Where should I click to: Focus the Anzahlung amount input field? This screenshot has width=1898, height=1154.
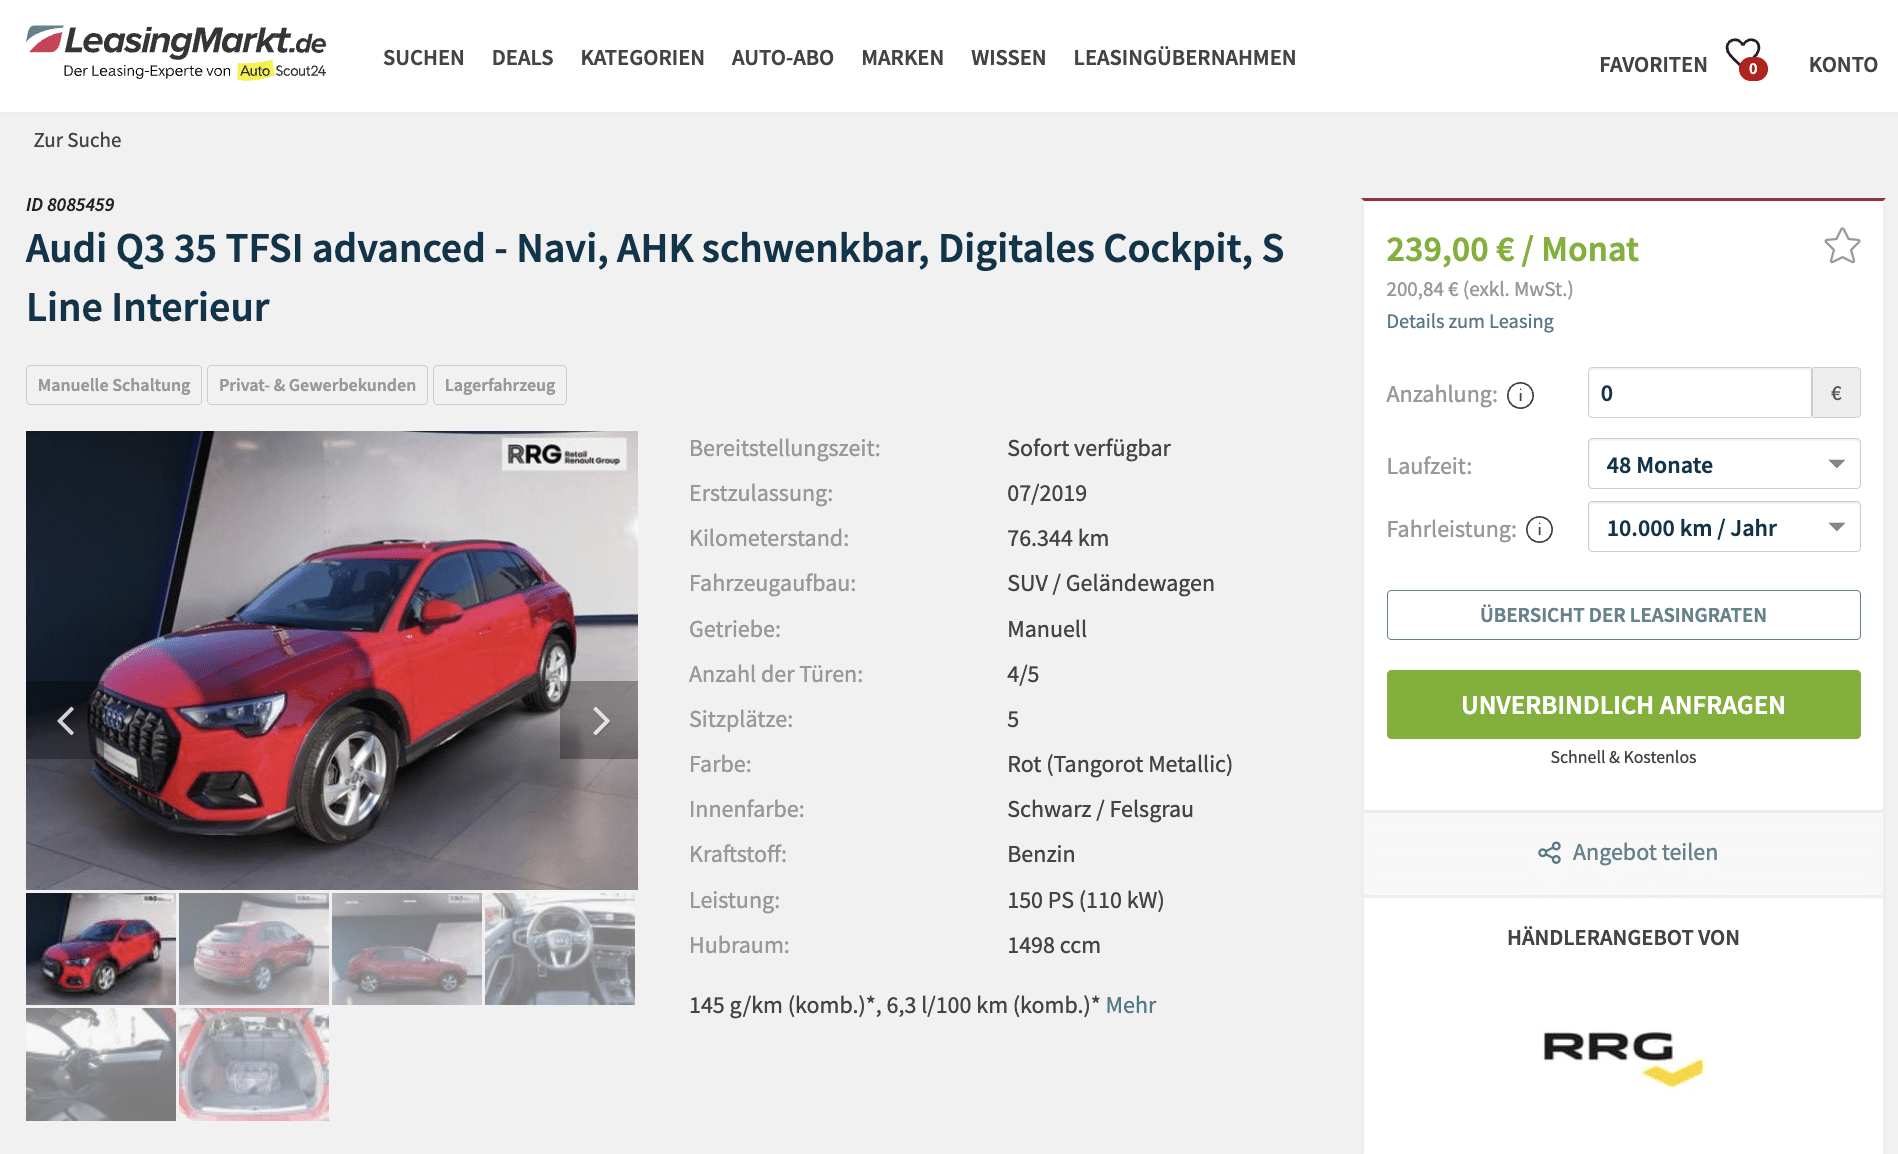1699,393
